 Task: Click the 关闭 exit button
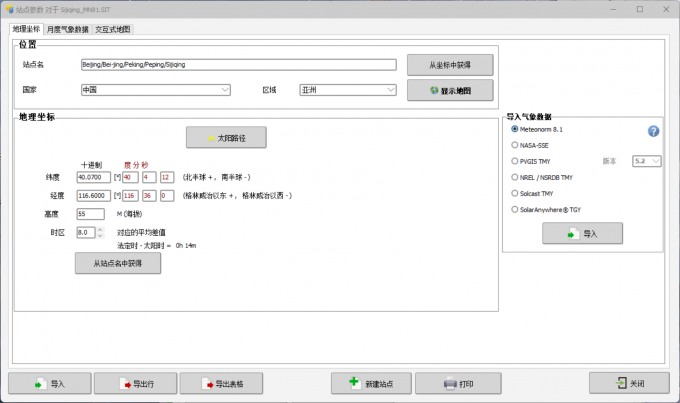click(x=628, y=383)
